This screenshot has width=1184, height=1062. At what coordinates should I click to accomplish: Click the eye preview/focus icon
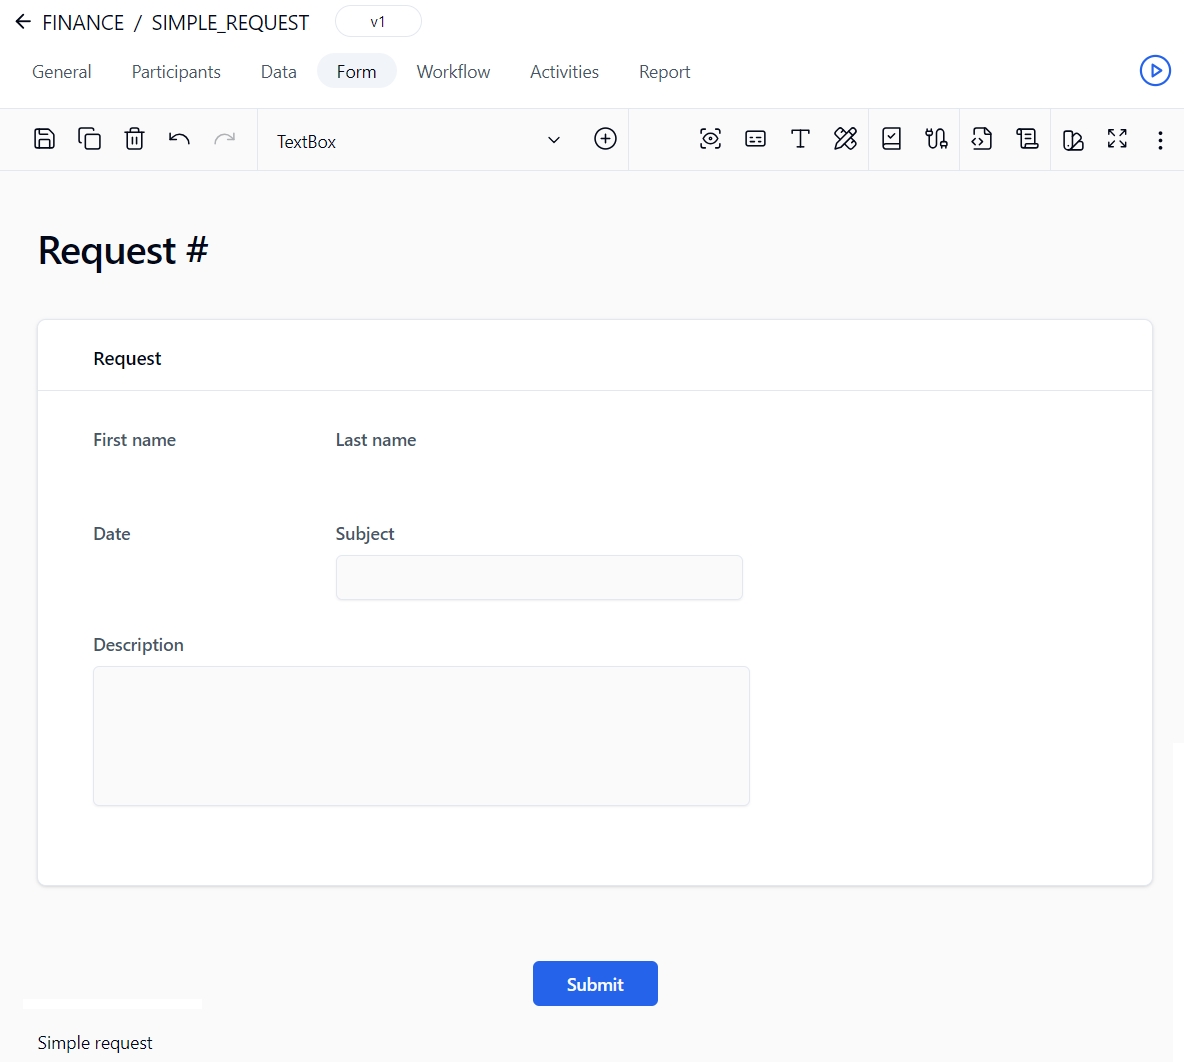[x=710, y=139]
